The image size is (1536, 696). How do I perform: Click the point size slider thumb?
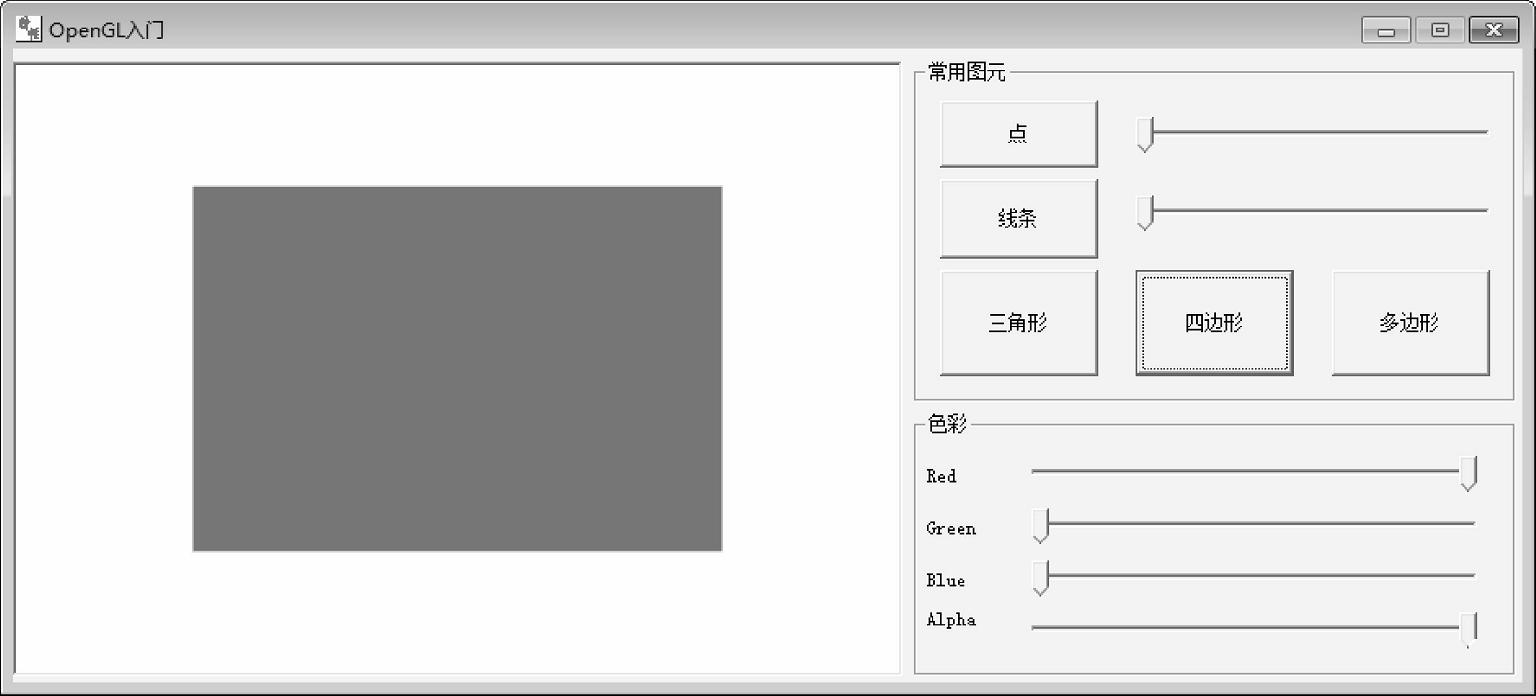coord(1145,134)
